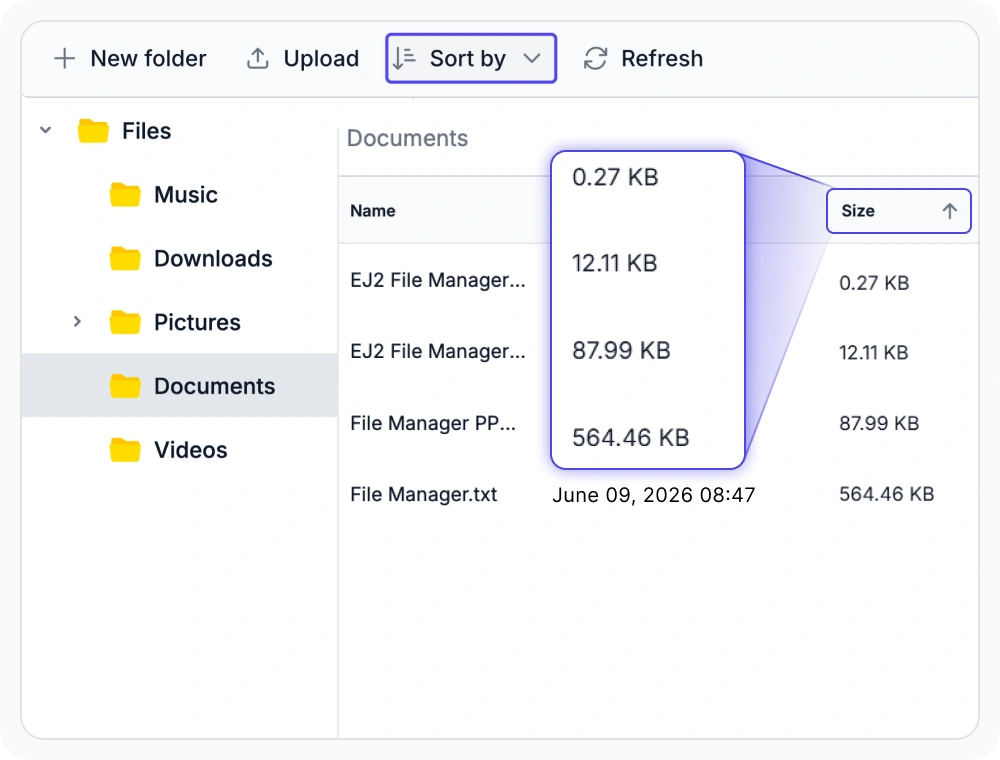
Task: Click the 0.27 KB cell in Size column
Action: [874, 282]
